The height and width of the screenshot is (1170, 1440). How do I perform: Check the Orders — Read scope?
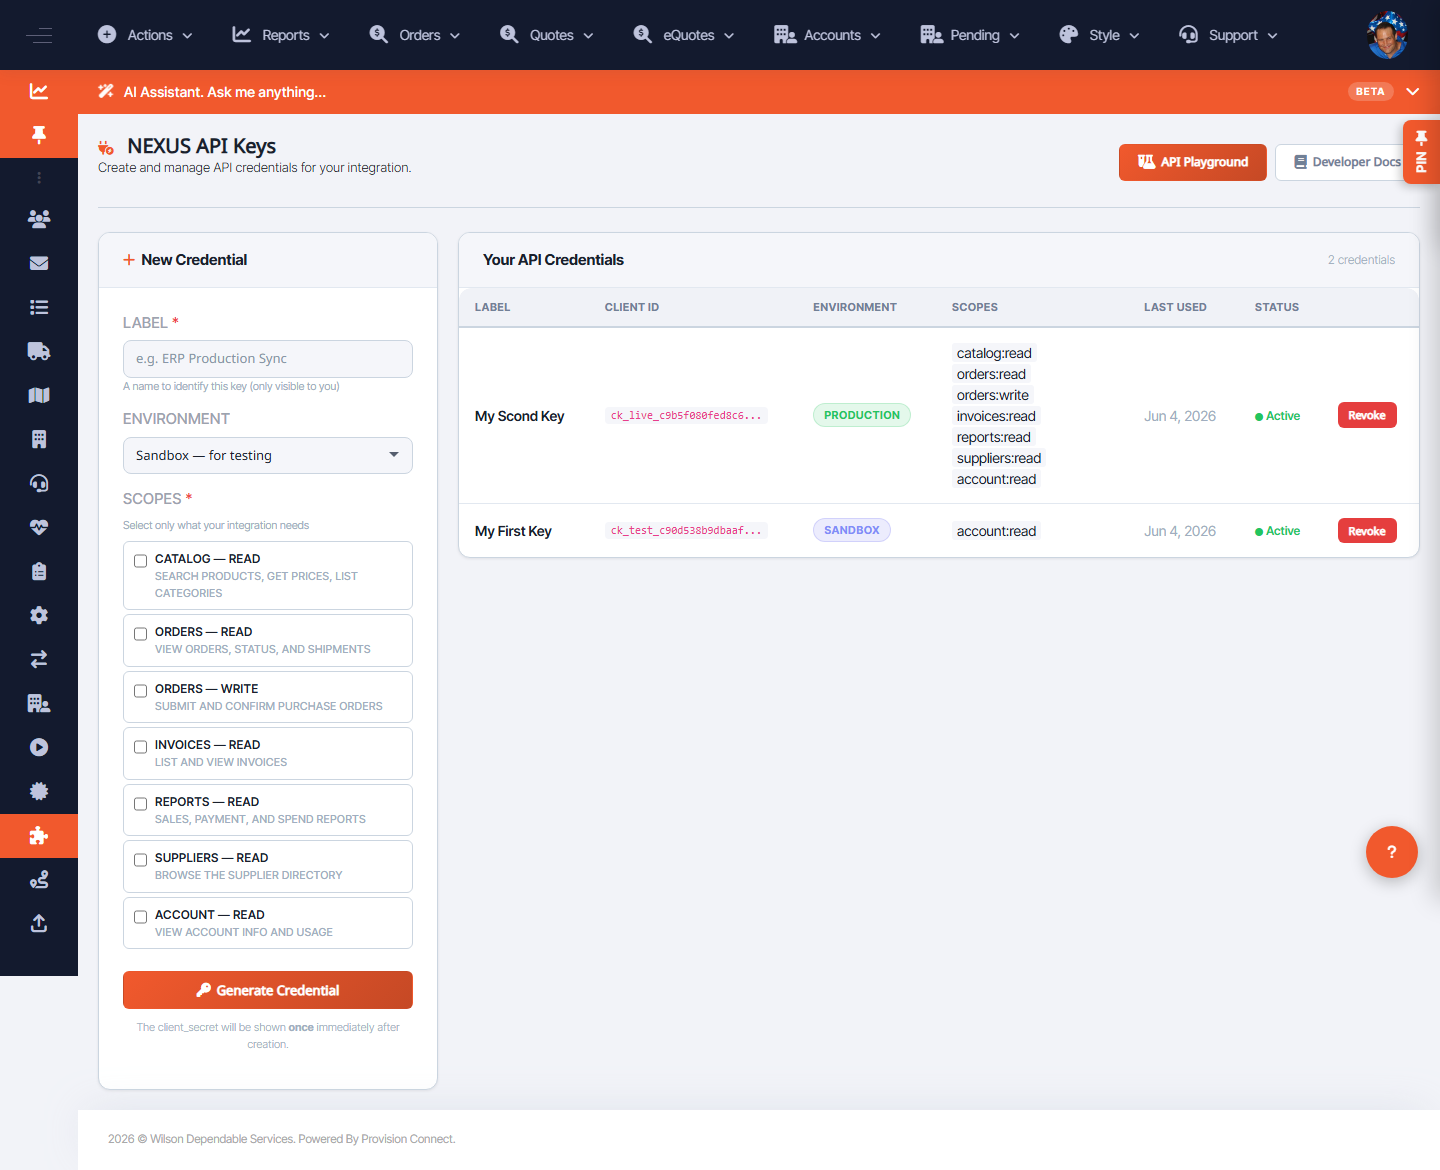pyautogui.click(x=141, y=634)
